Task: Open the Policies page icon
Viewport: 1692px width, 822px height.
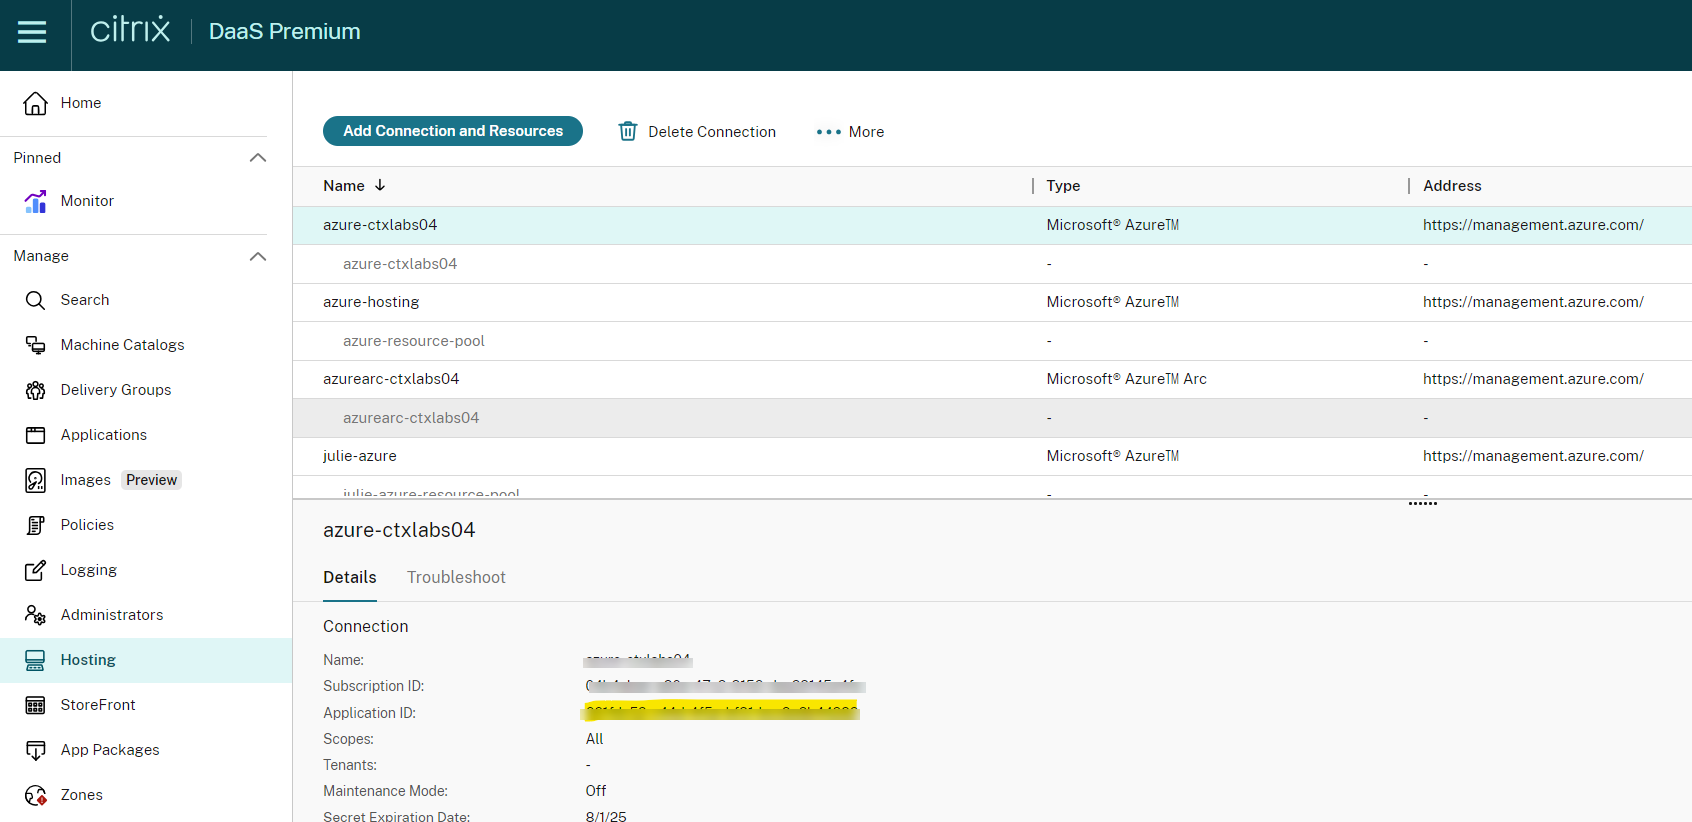Action: point(35,525)
